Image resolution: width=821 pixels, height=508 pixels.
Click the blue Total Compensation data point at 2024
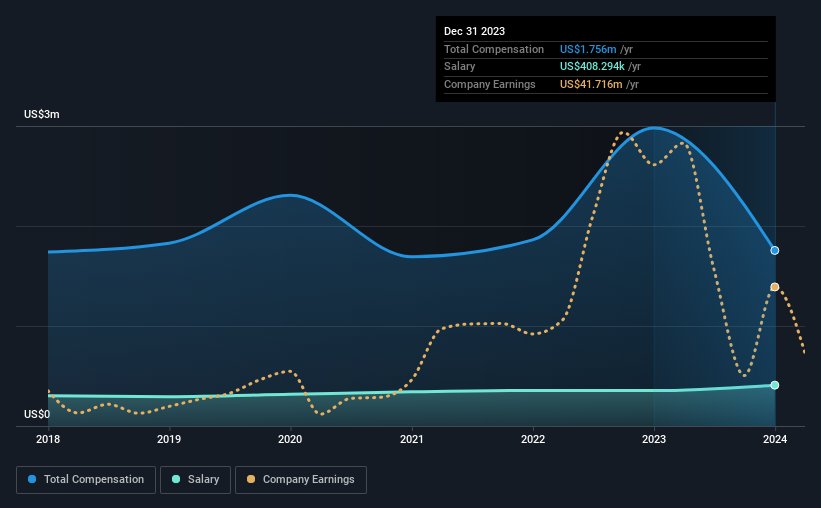775,250
